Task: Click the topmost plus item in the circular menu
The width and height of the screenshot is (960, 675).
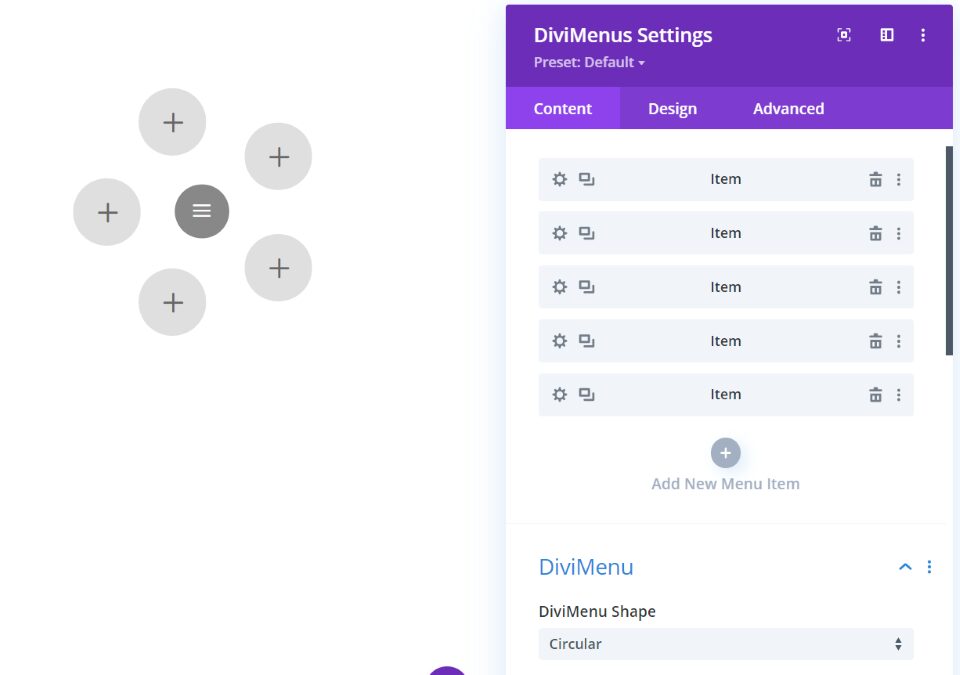Action: pyautogui.click(x=172, y=121)
